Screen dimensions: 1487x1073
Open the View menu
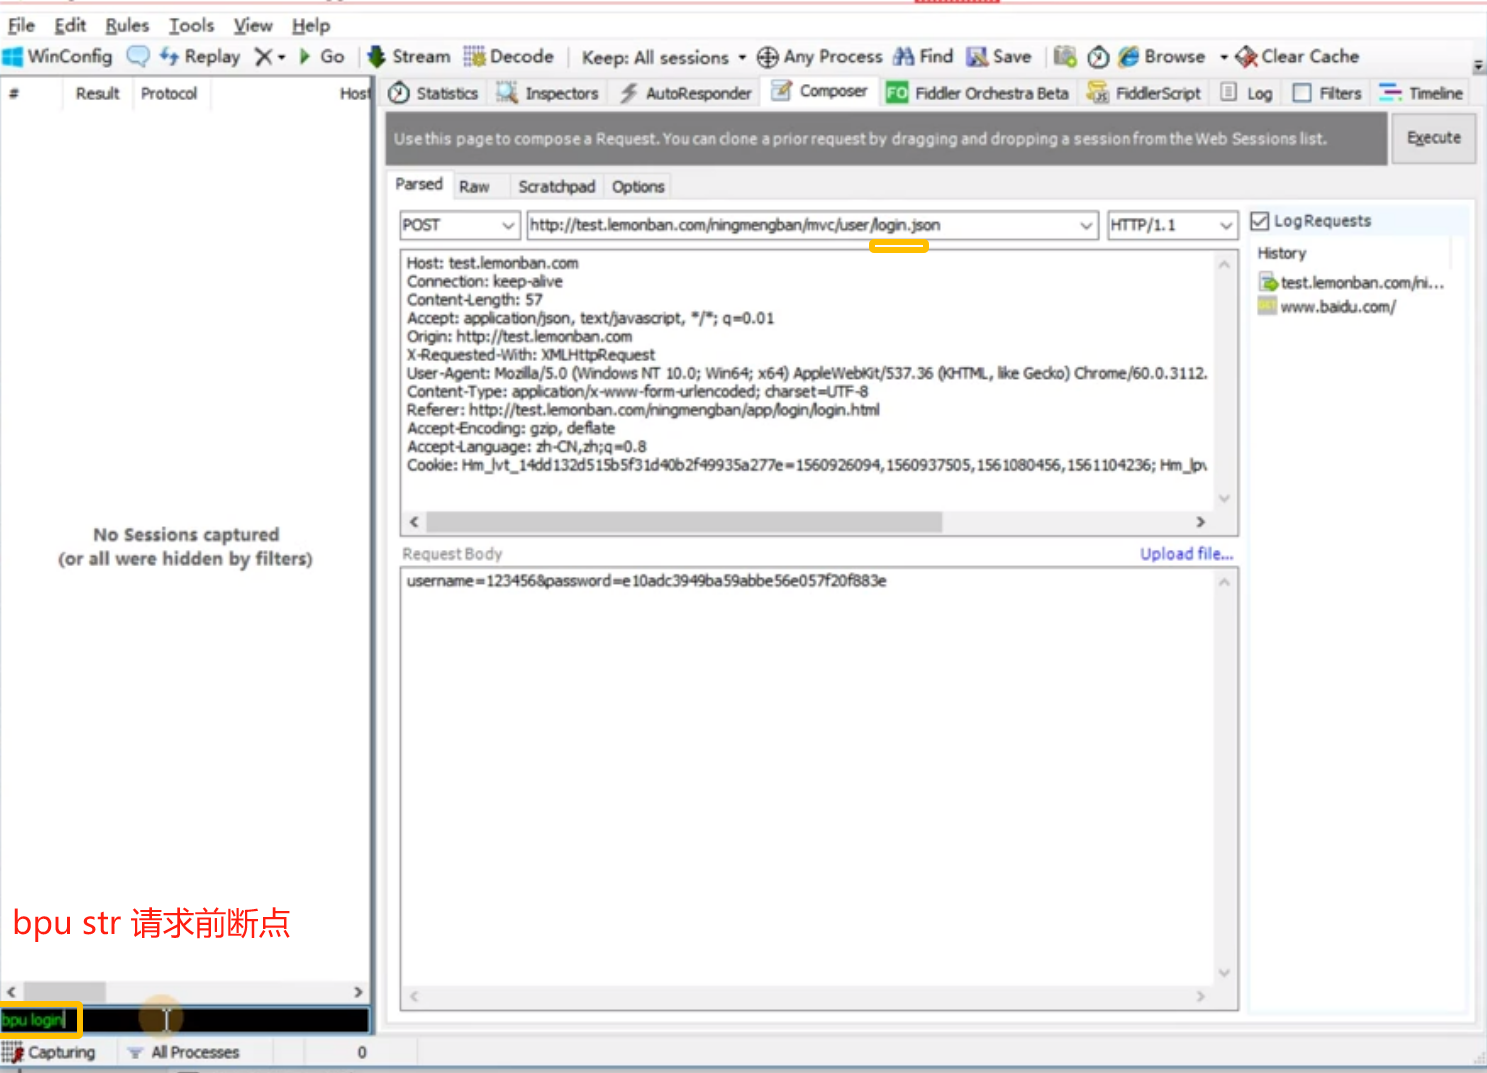pos(253,25)
